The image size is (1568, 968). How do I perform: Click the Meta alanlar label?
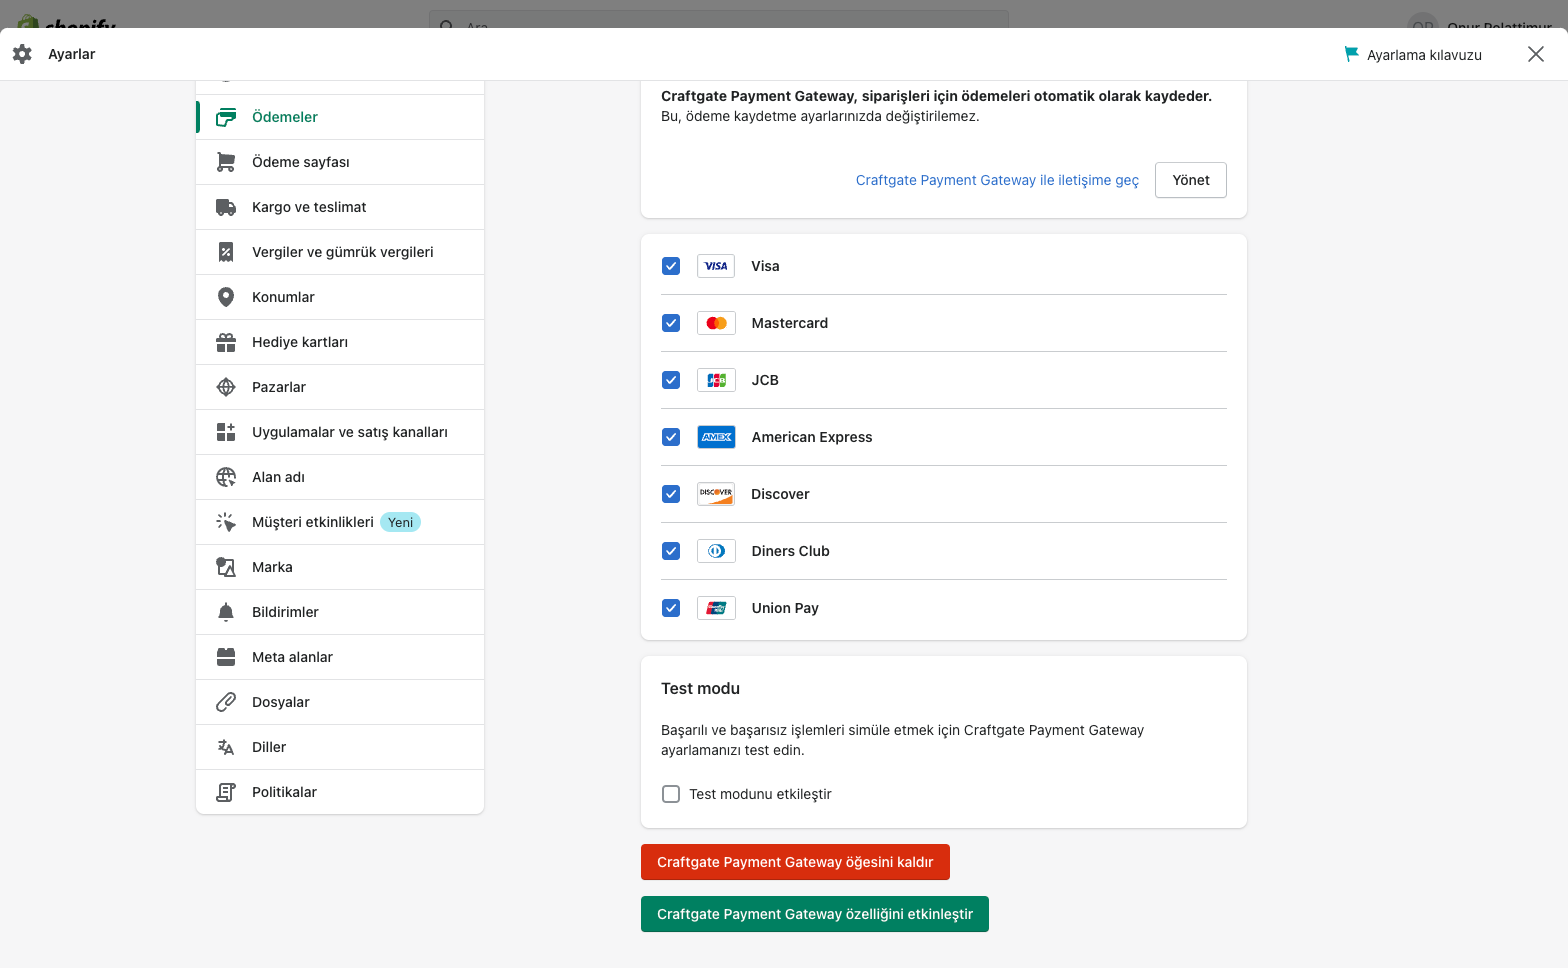(292, 657)
